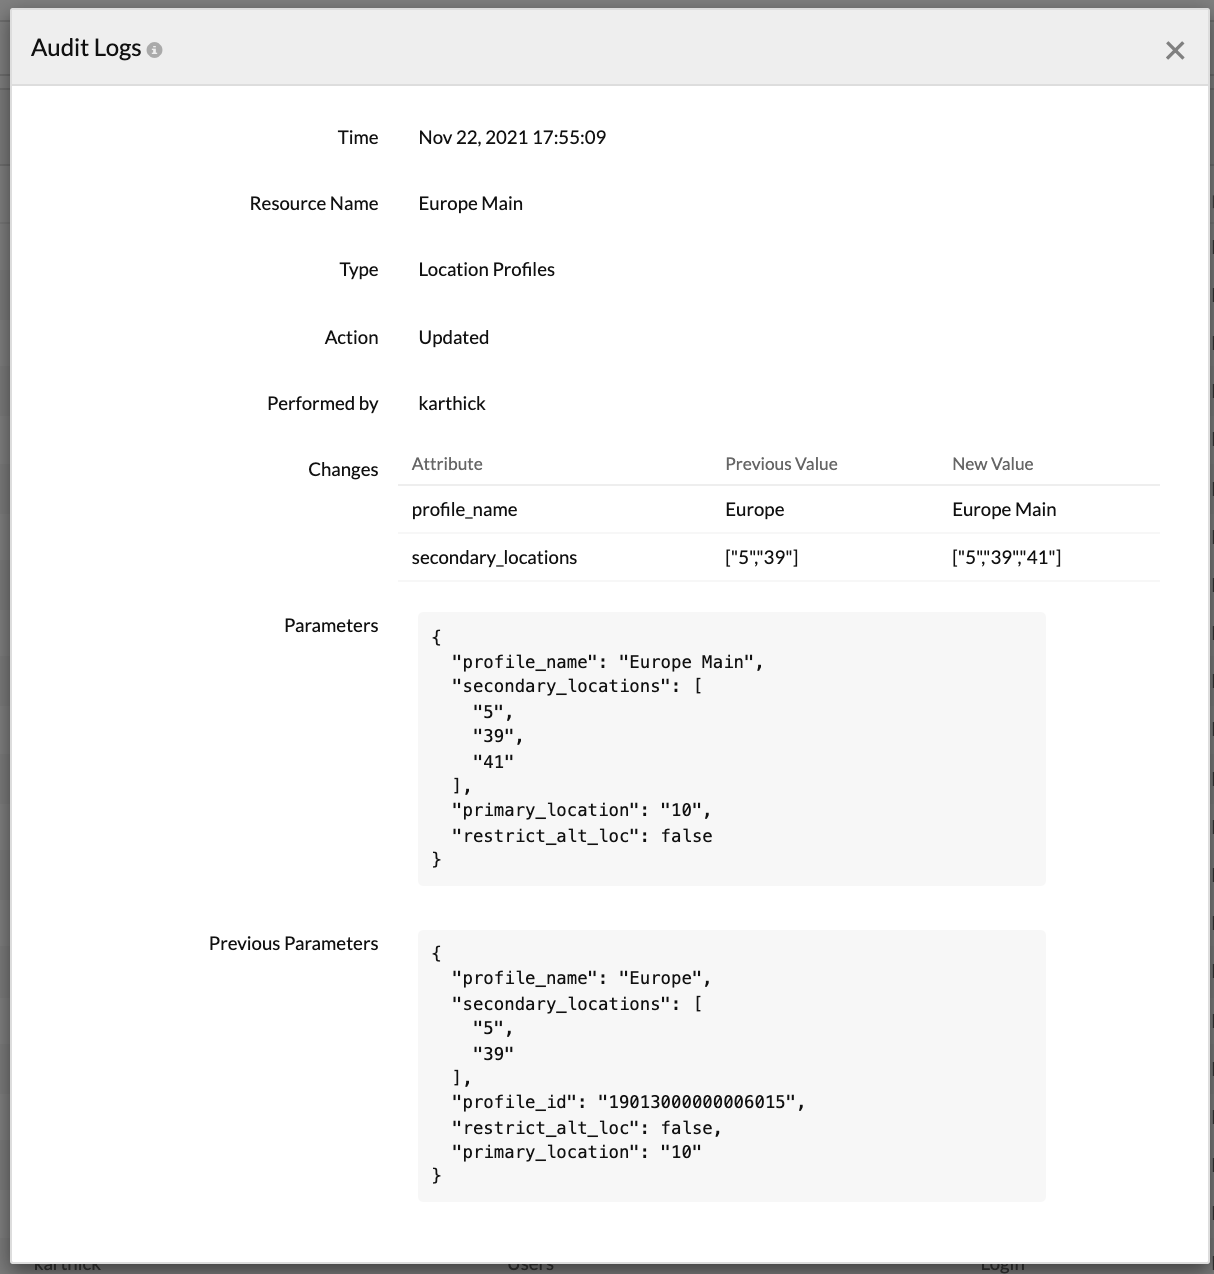Click inside the Previous Parameters JSON block
The image size is (1214, 1274).
point(730,1065)
